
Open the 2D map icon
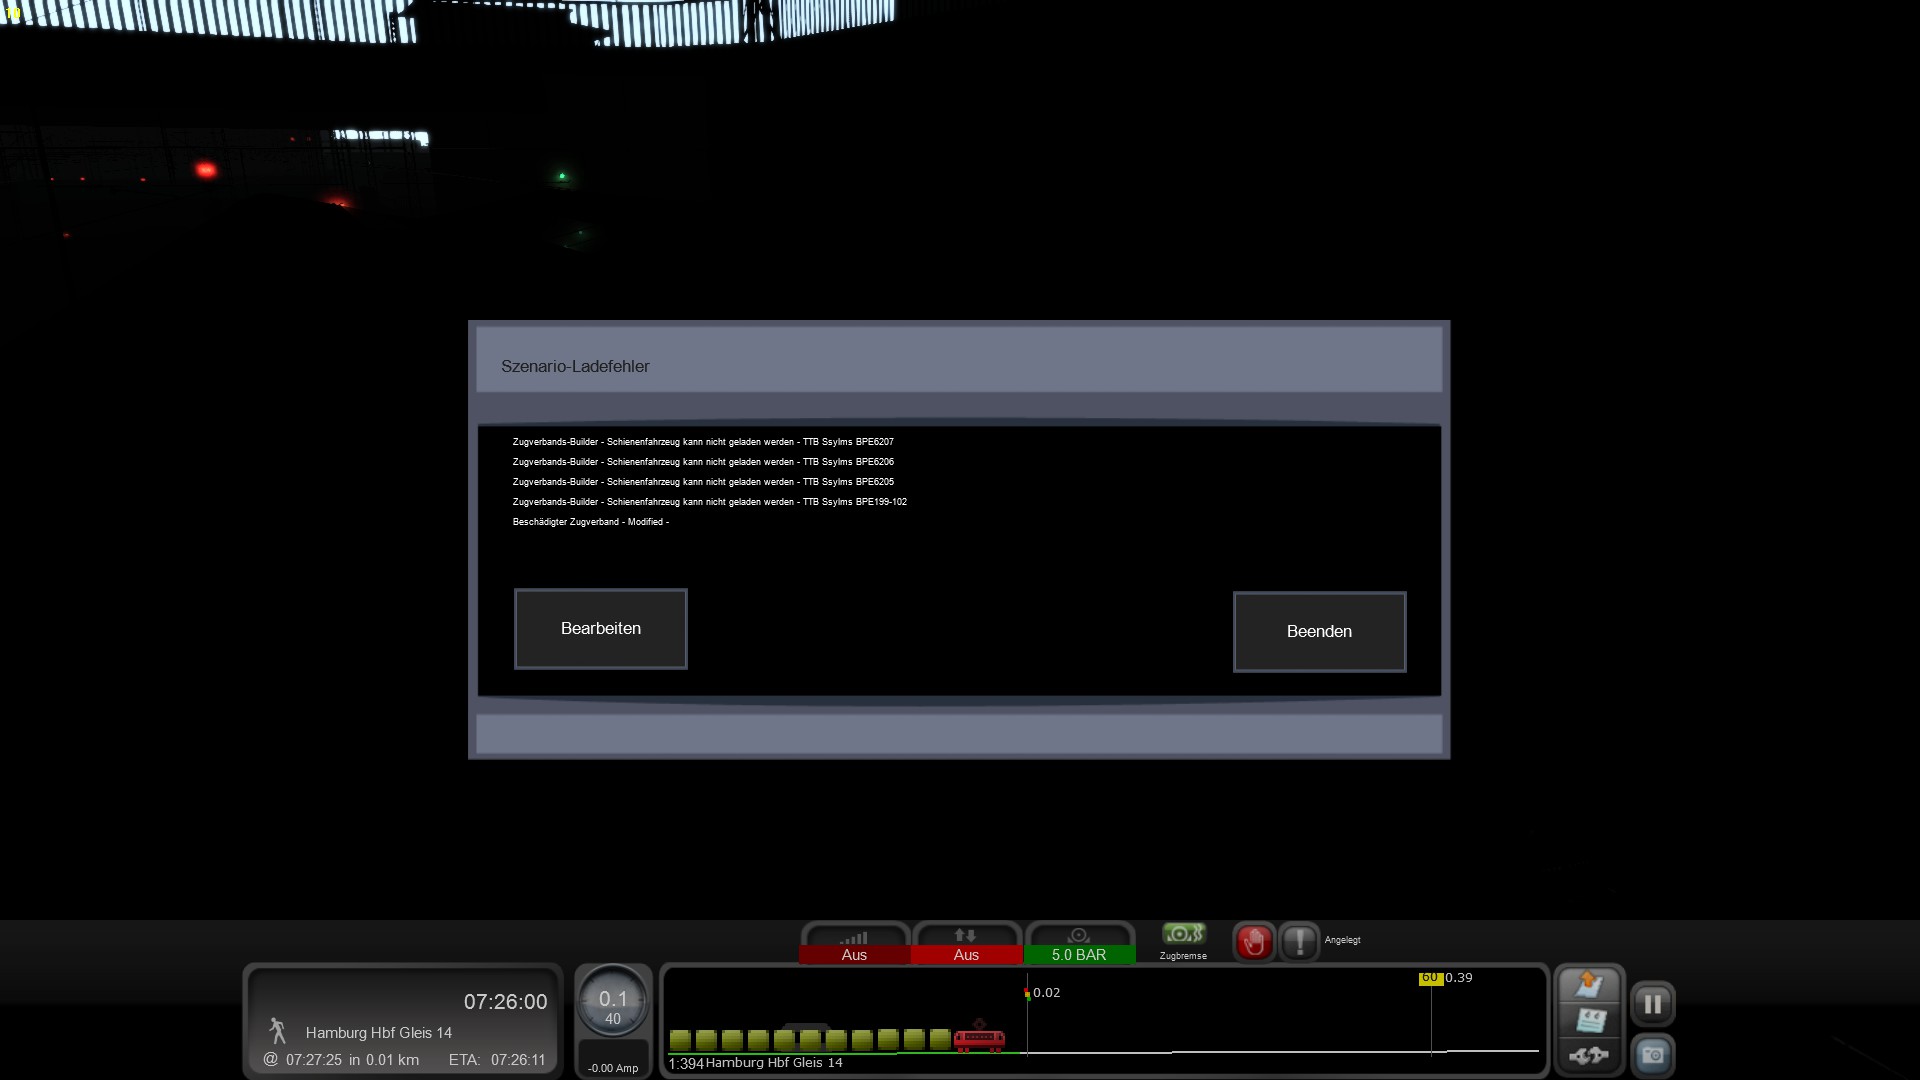1588,984
